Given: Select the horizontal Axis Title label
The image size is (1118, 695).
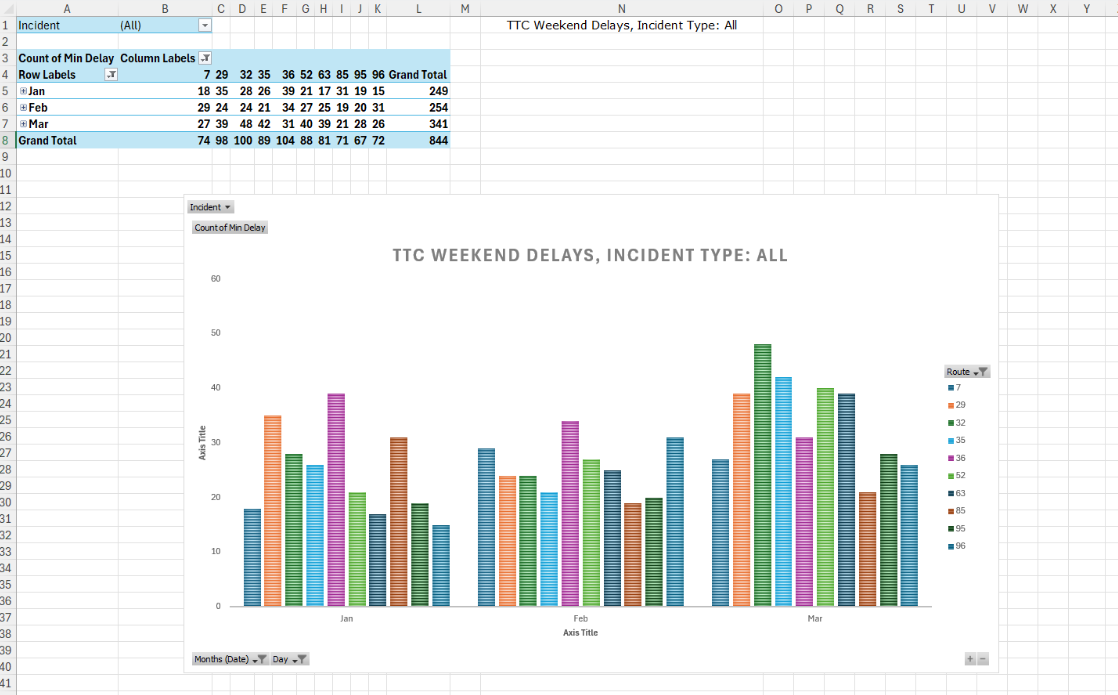Looking at the screenshot, I should point(580,633).
